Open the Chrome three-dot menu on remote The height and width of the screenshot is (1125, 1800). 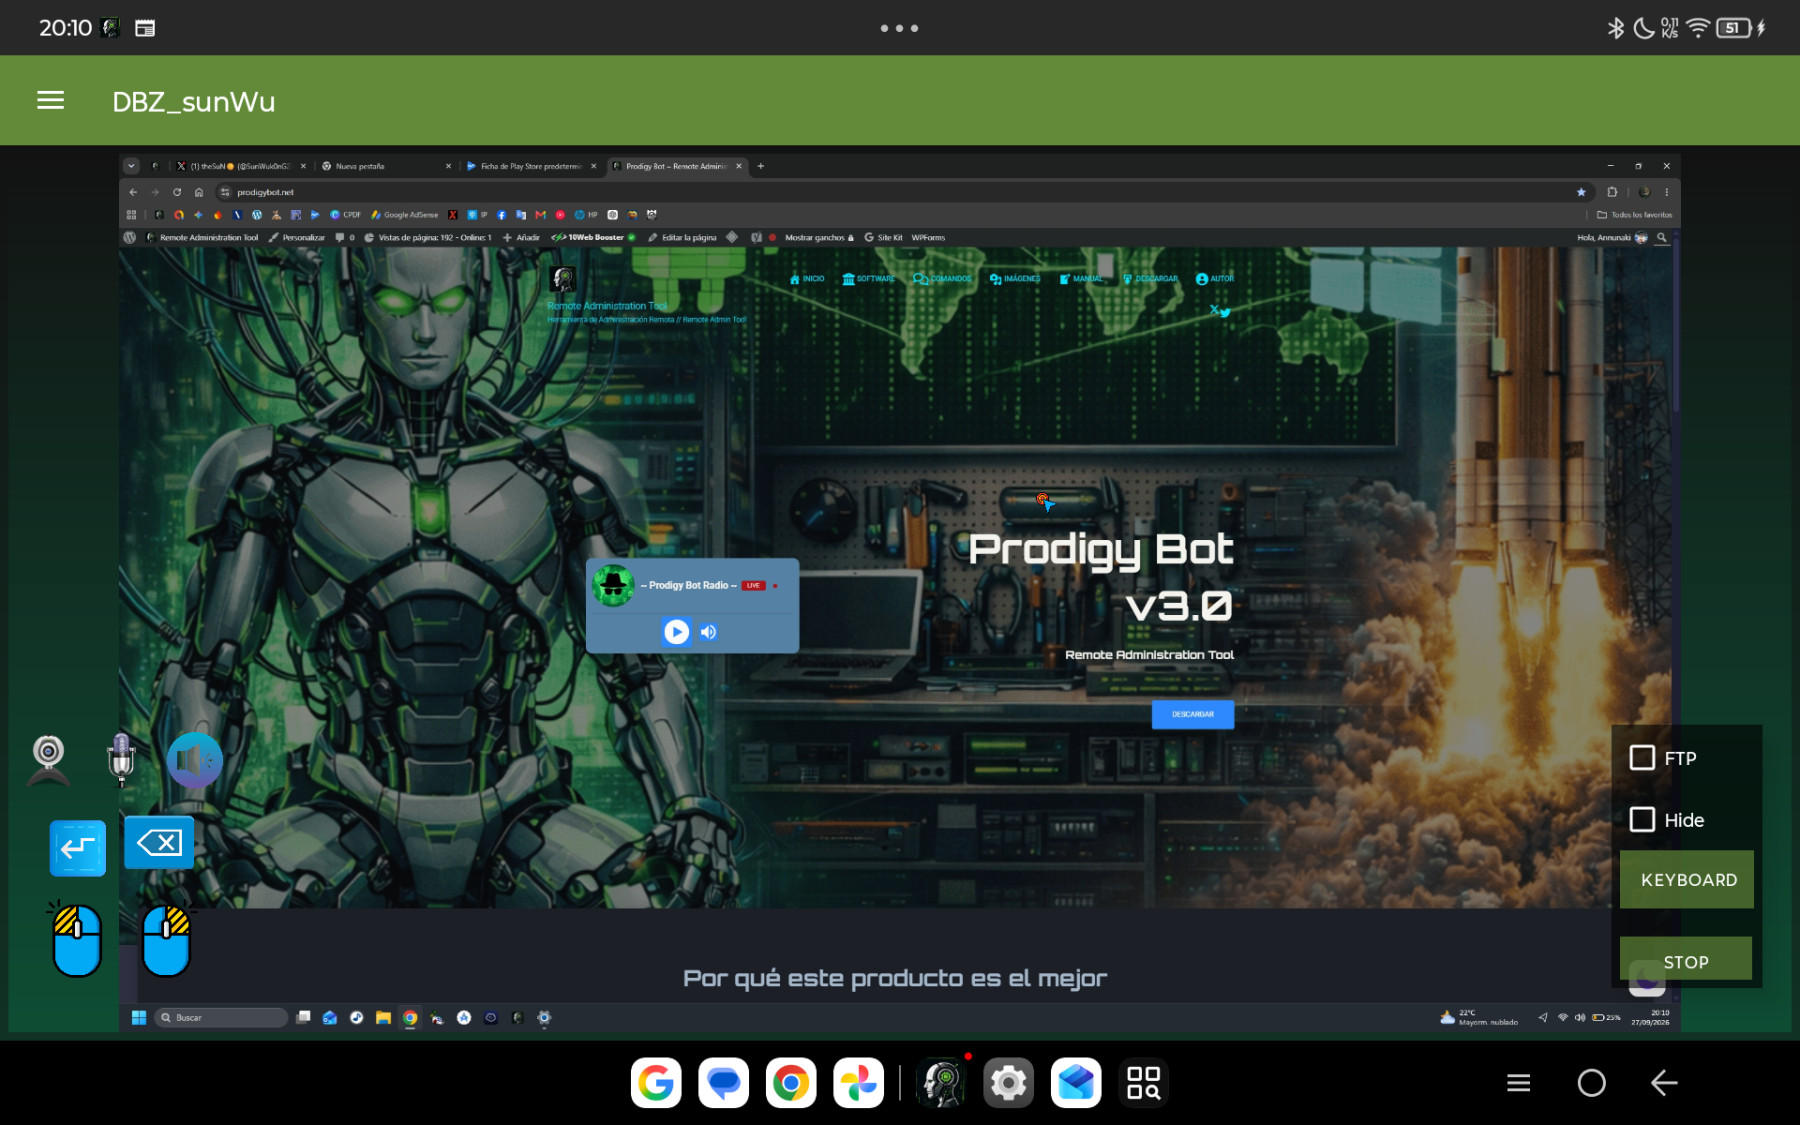coord(1666,192)
